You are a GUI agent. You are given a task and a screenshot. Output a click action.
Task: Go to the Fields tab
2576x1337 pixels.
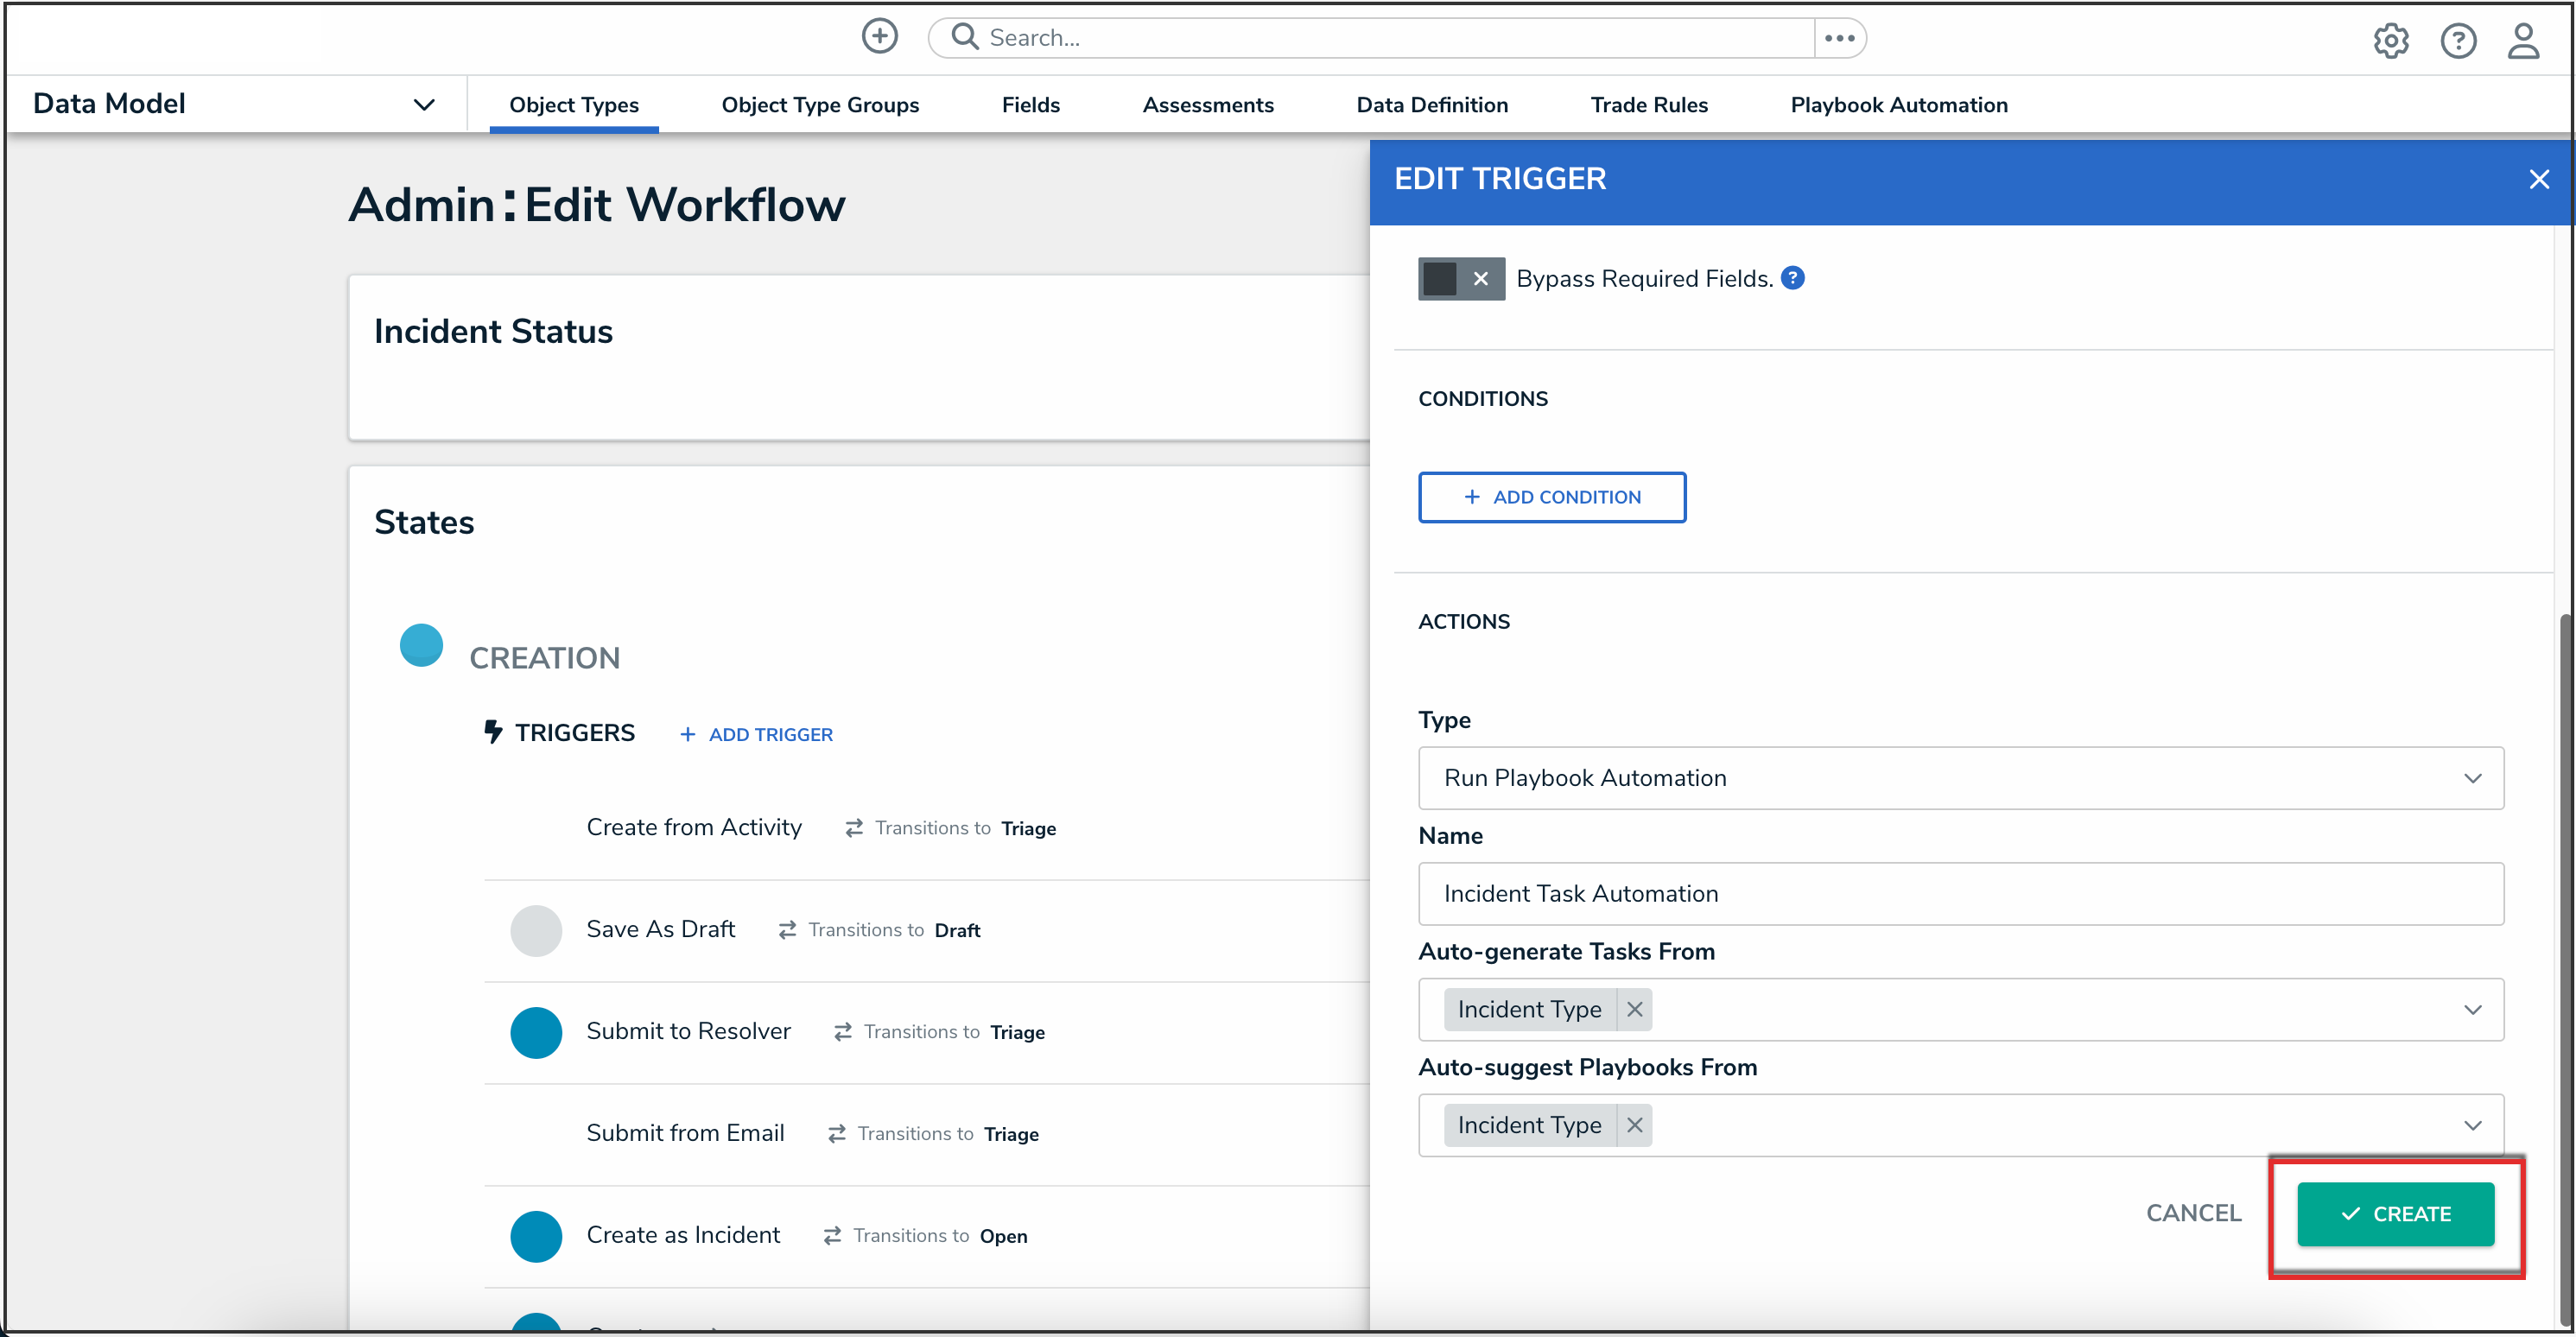coord(1030,105)
